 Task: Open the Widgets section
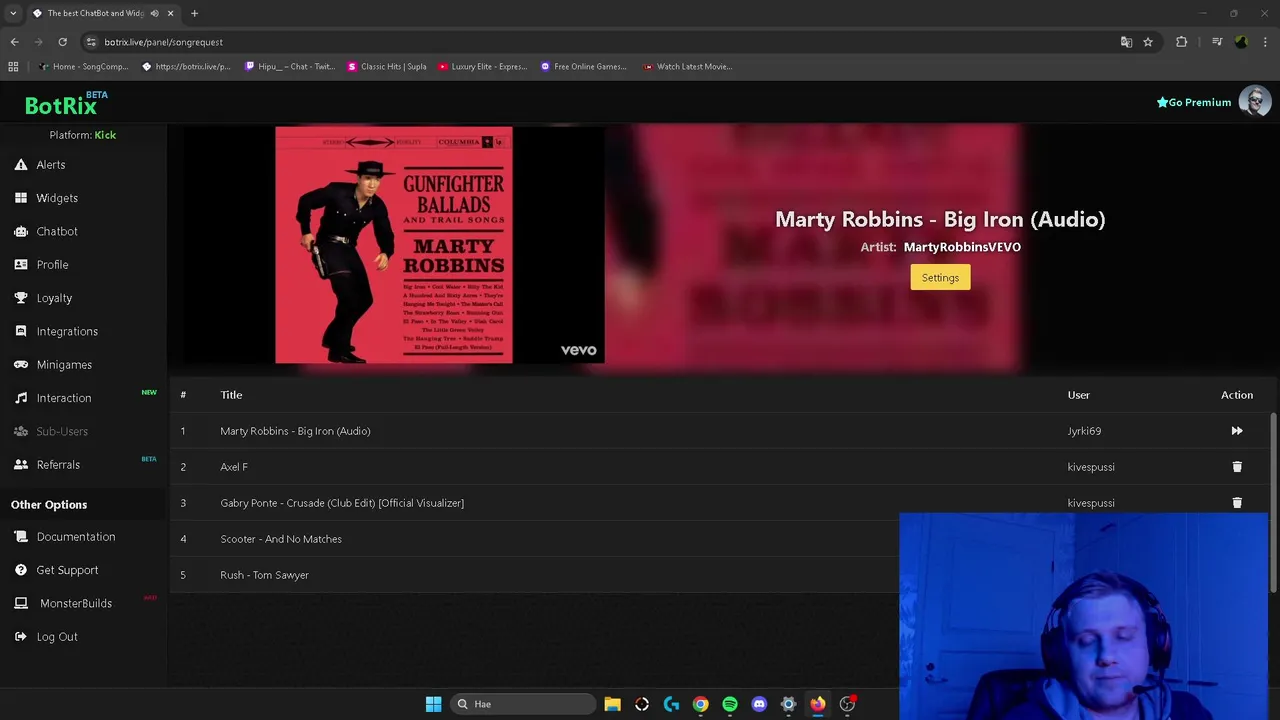click(x=57, y=198)
